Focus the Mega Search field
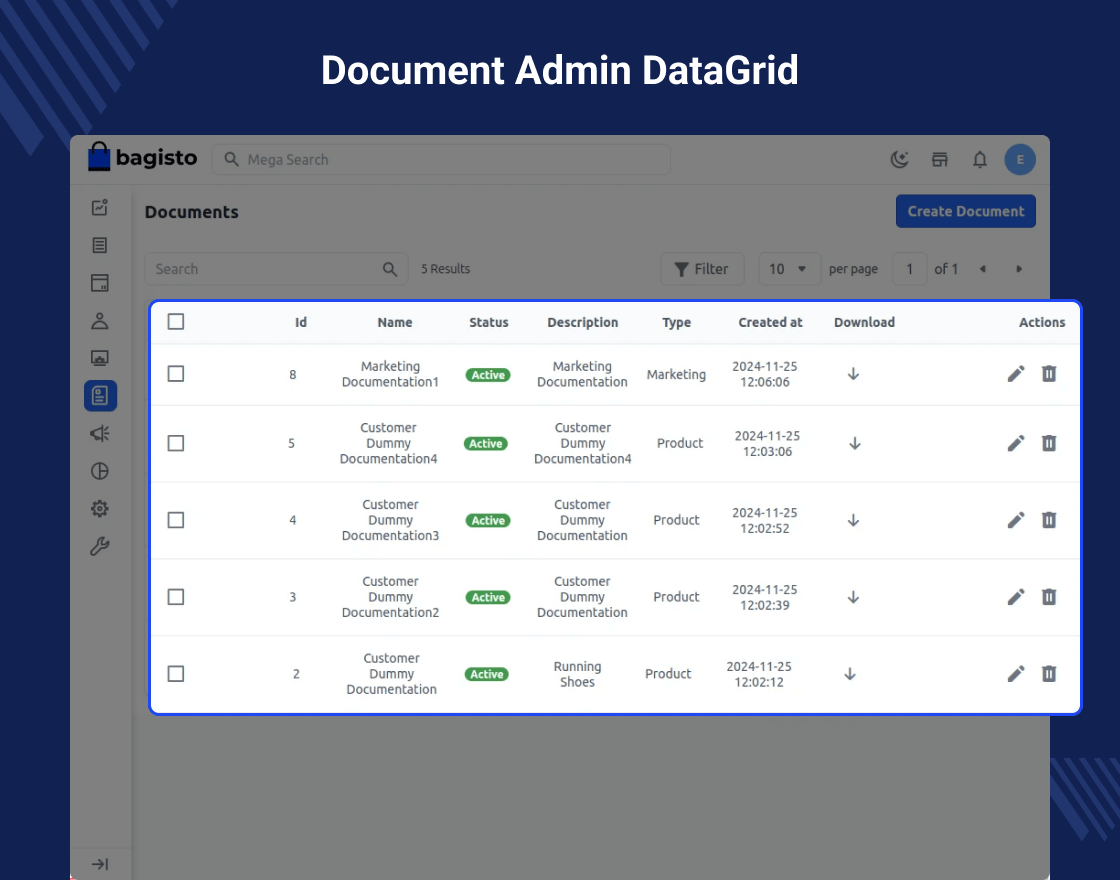Screen dimensions: 1120x880 point(441,159)
